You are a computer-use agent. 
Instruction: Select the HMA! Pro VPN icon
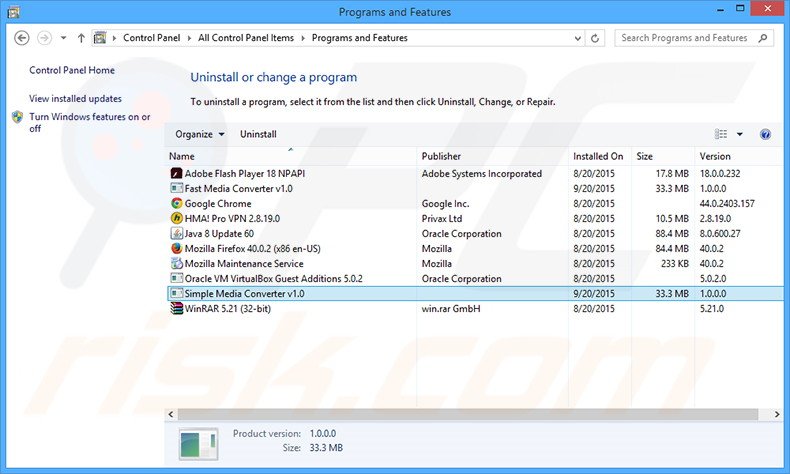click(x=176, y=218)
